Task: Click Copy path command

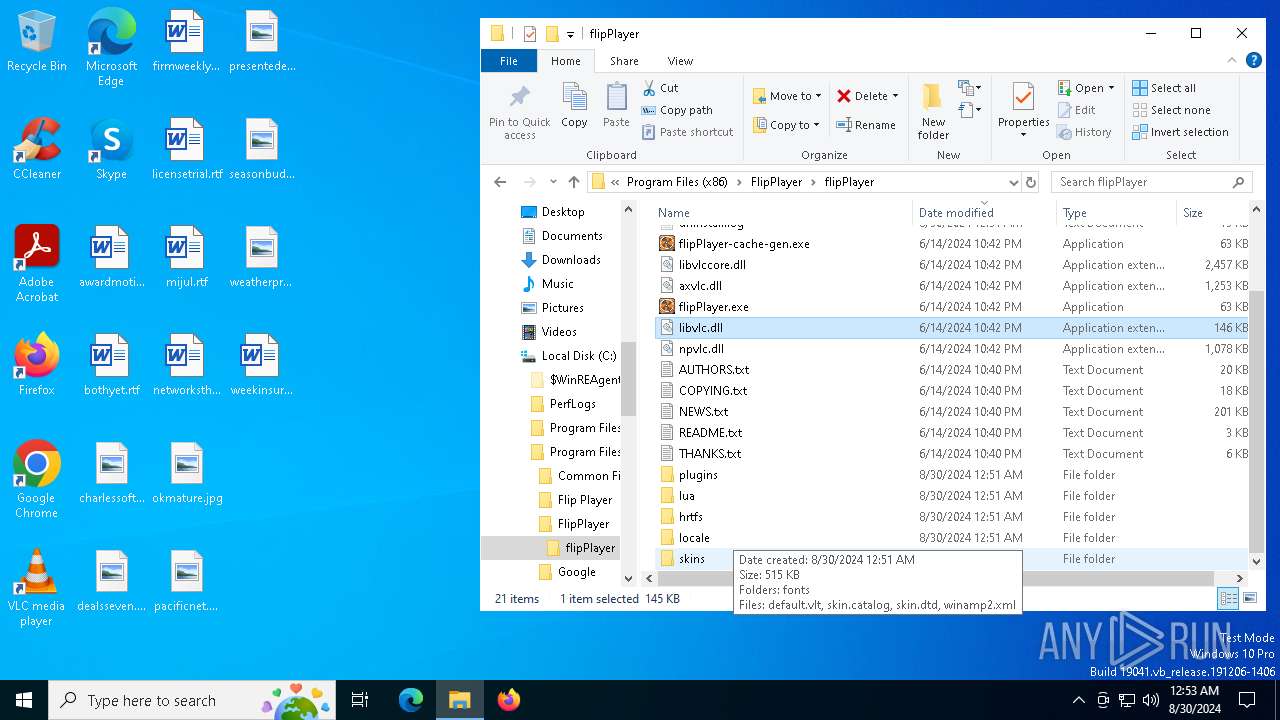Action: [677, 110]
